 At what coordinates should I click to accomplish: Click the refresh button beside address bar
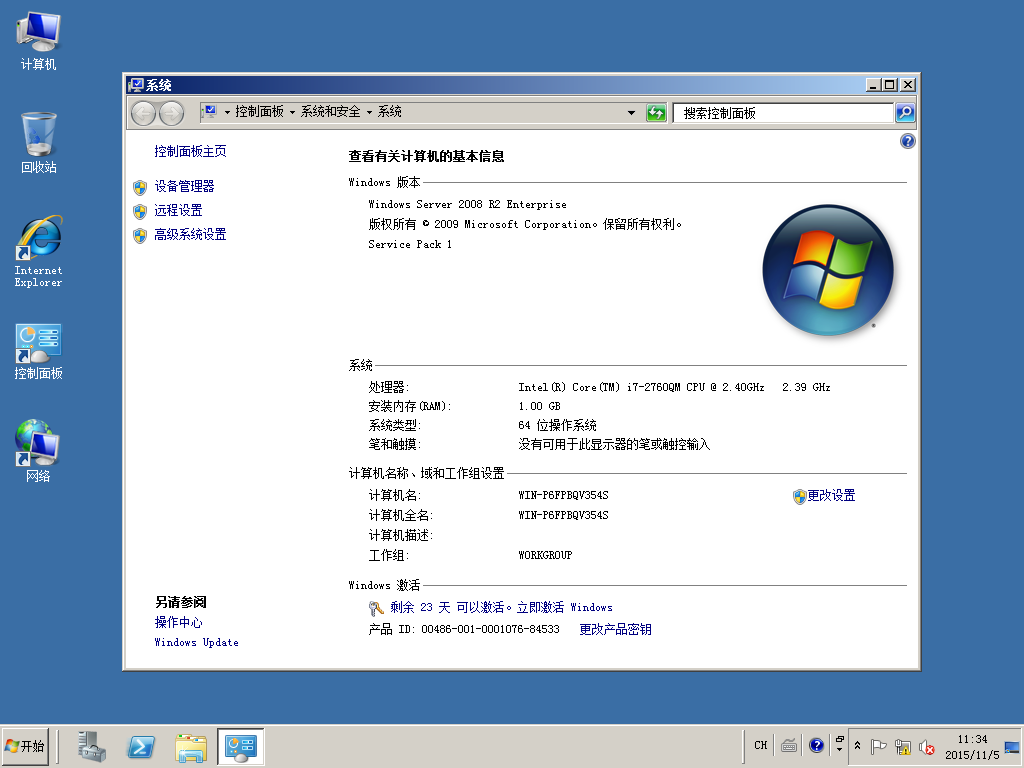pos(656,113)
